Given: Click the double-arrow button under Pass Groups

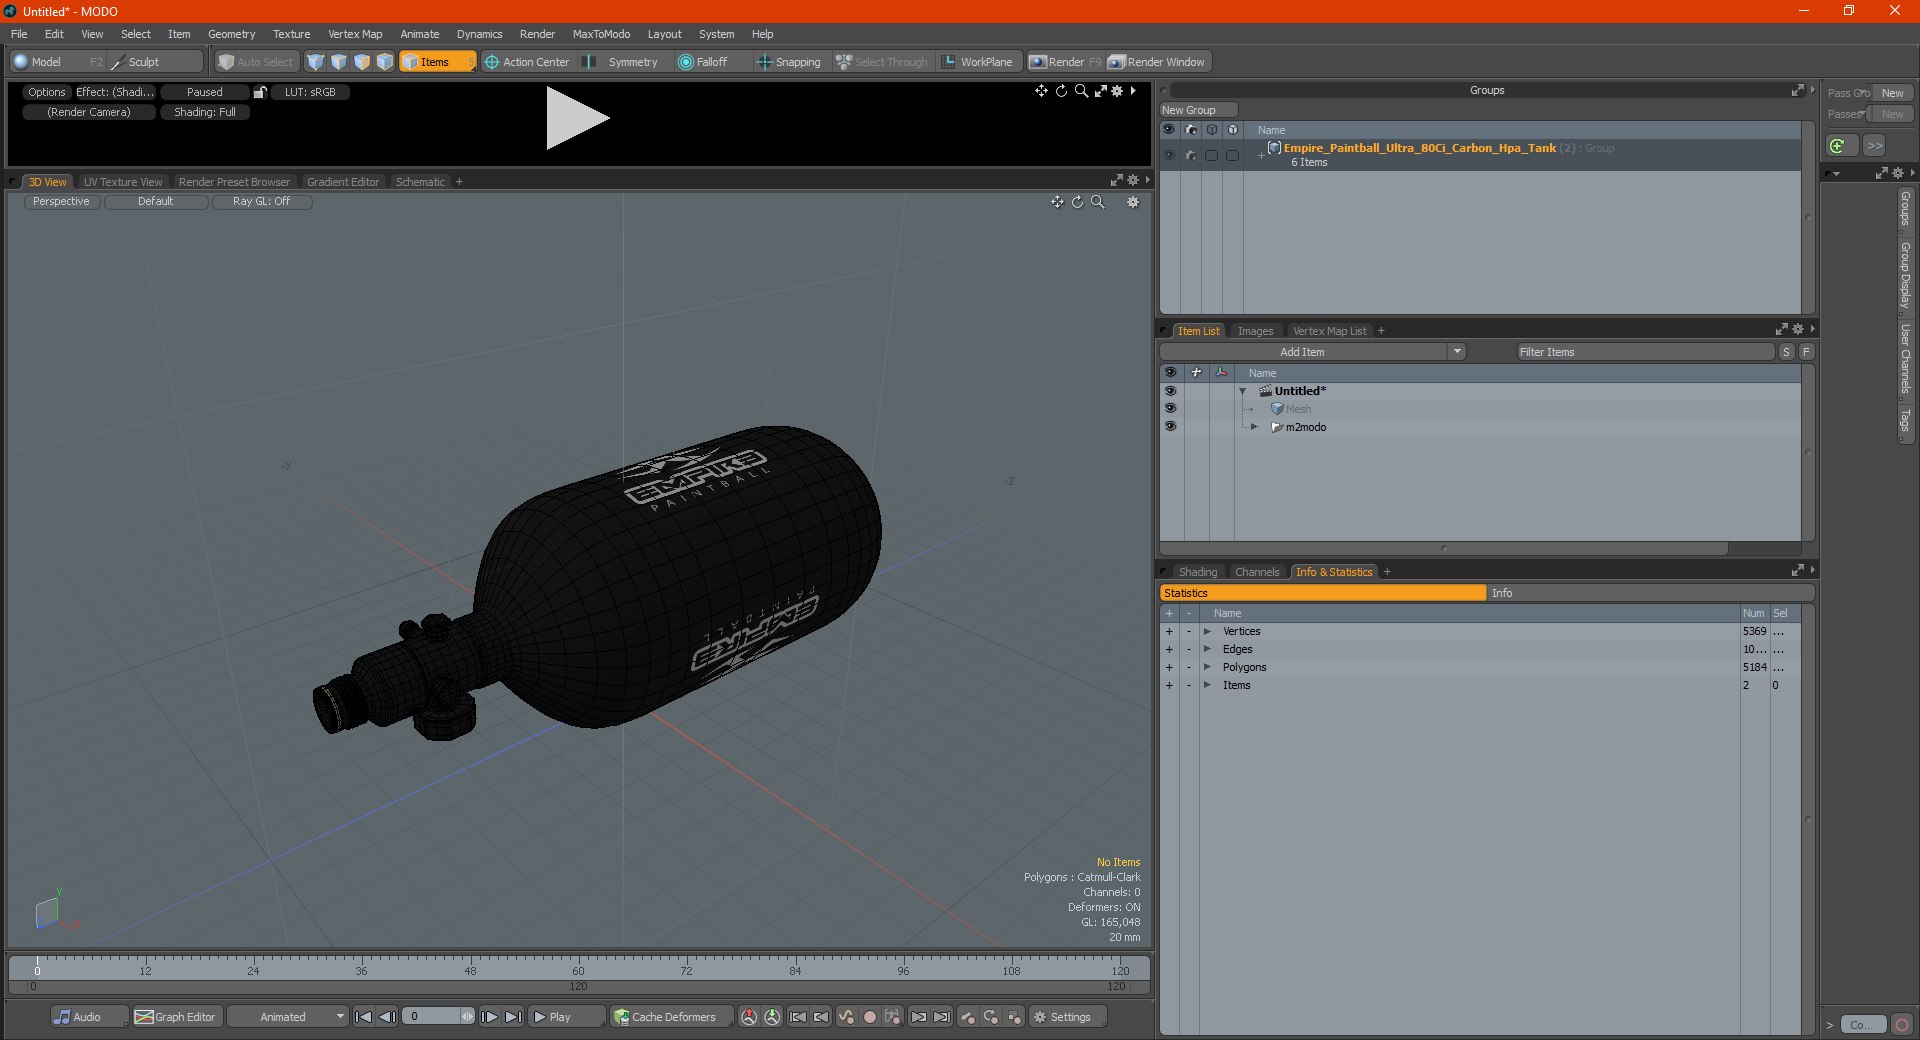Looking at the screenshot, I should pyautogui.click(x=1875, y=146).
